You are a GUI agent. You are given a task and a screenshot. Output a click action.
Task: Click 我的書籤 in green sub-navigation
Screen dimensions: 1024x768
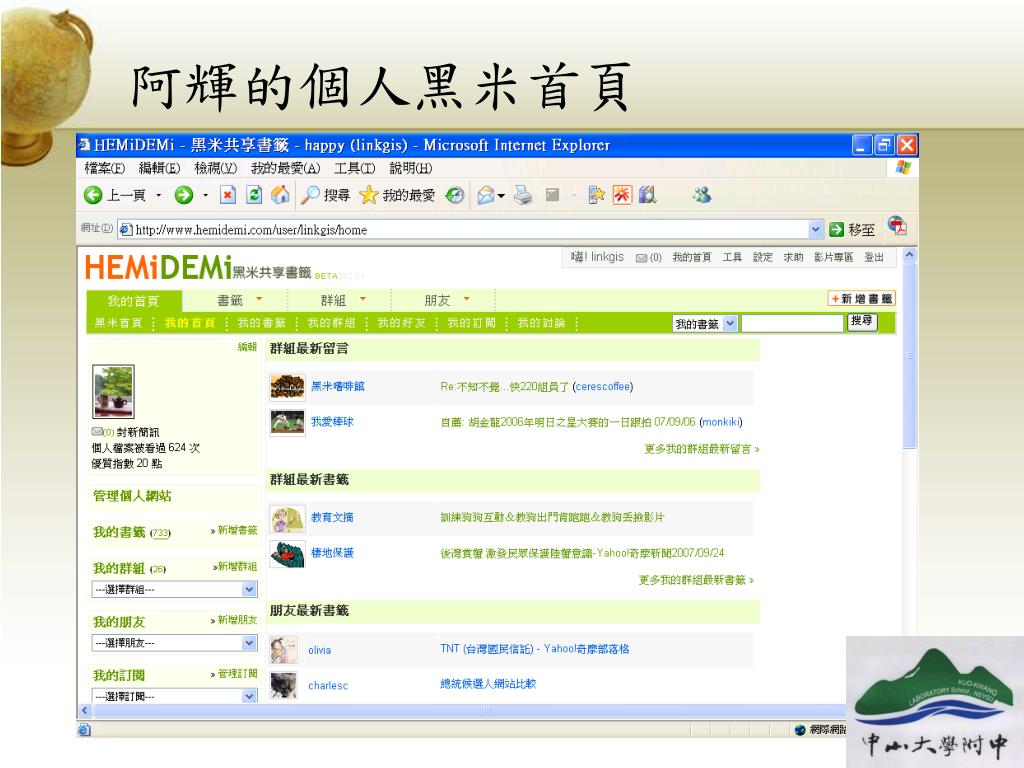coord(261,323)
